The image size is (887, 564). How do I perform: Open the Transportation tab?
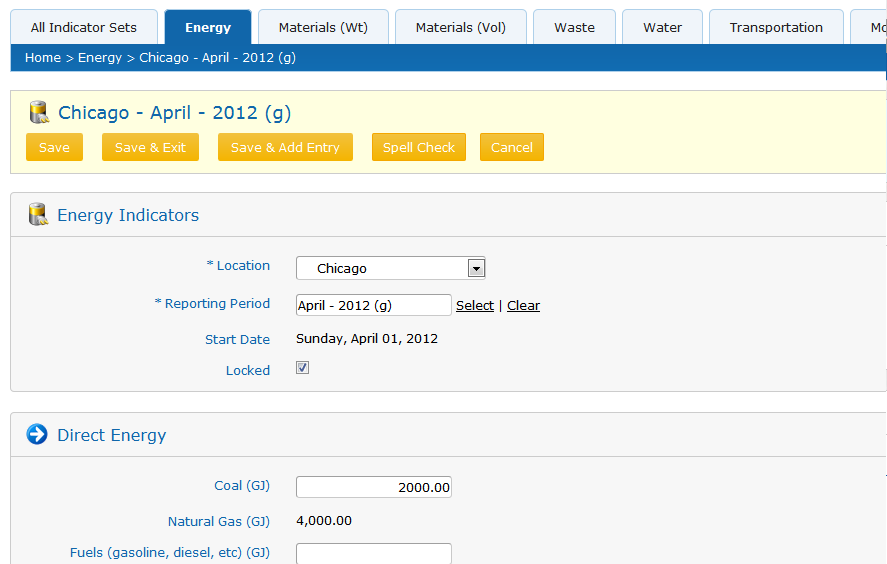pos(776,27)
